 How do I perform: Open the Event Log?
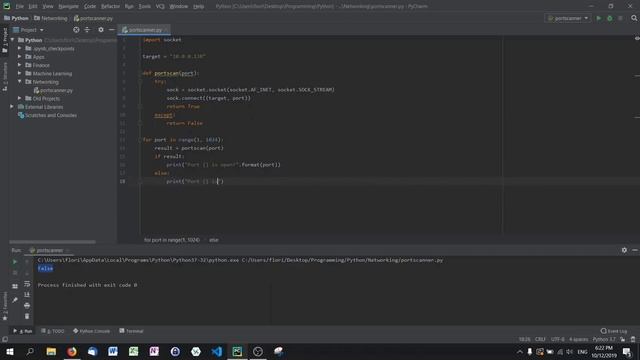pyautogui.click(x=614, y=331)
